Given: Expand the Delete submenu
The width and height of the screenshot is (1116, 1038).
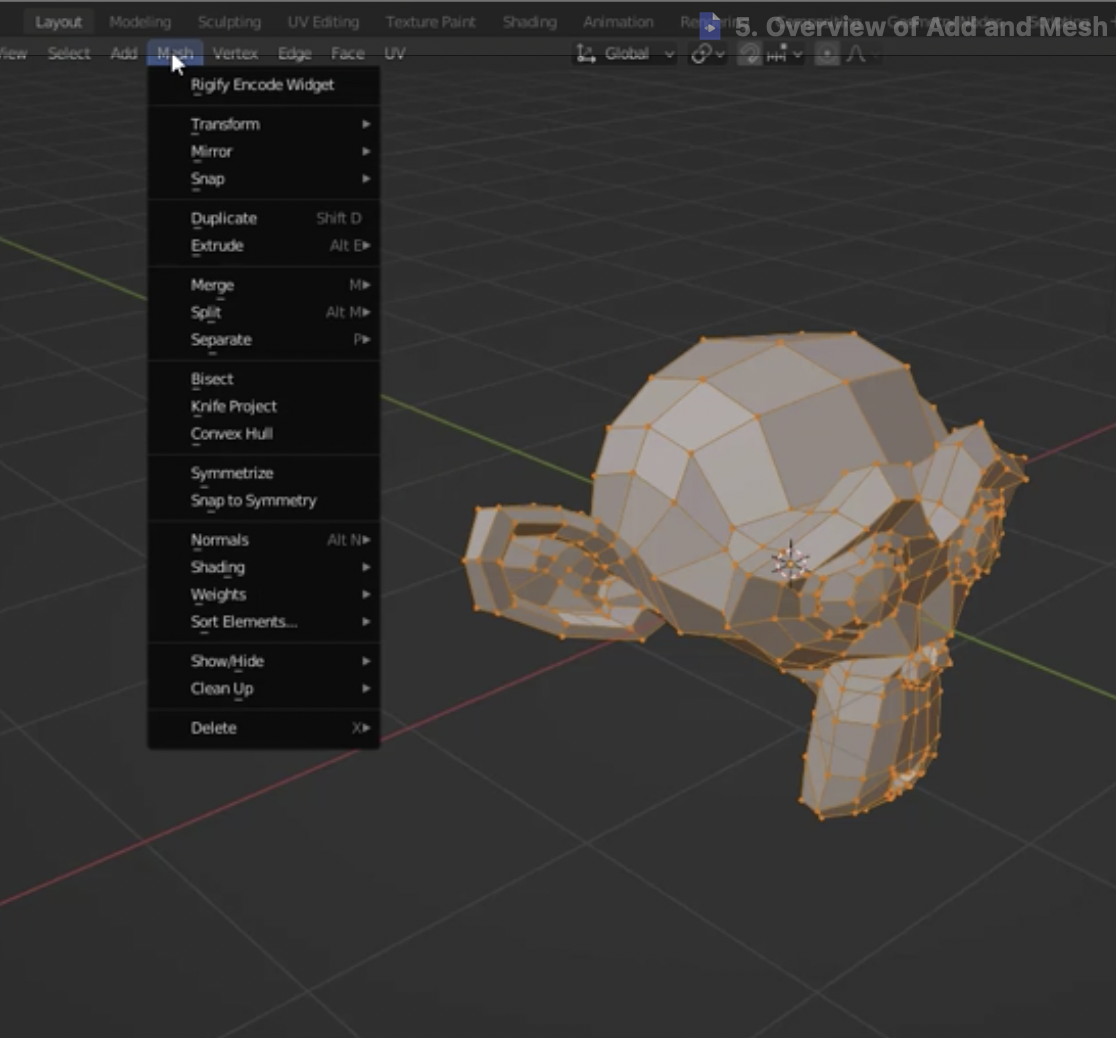Looking at the screenshot, I should (263, 728).
